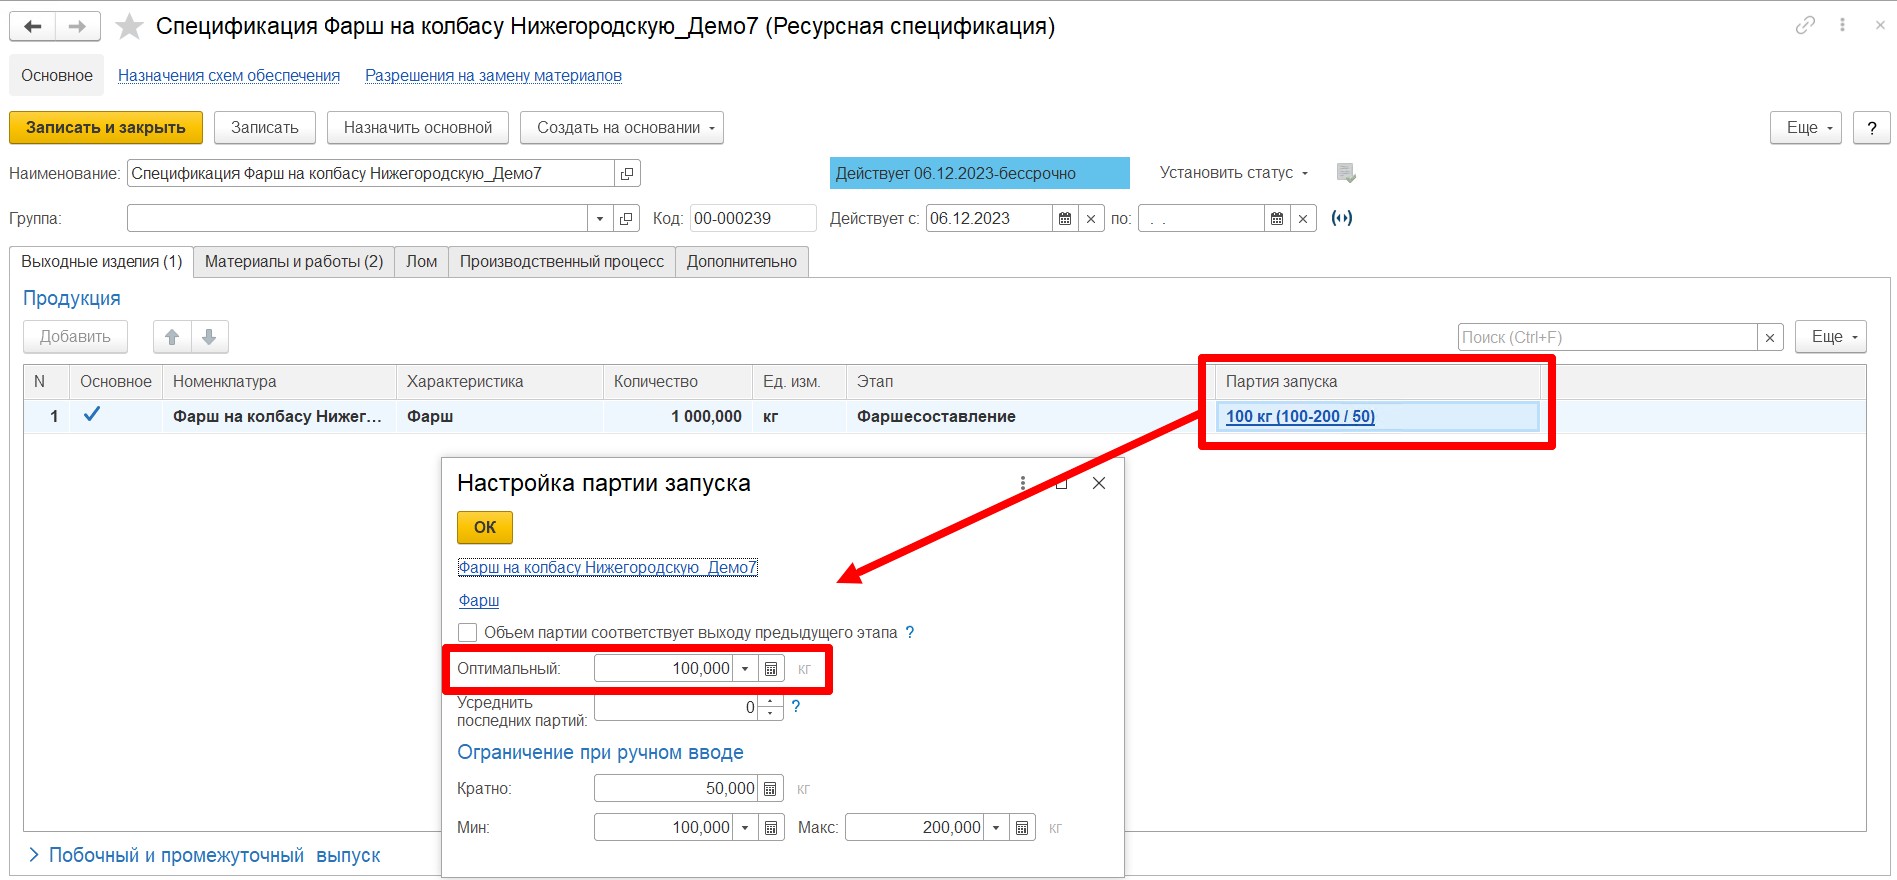Toggle the Основное checkmark in row 1
Screen dimensions: 1897x880
click(x=92, y=415)
